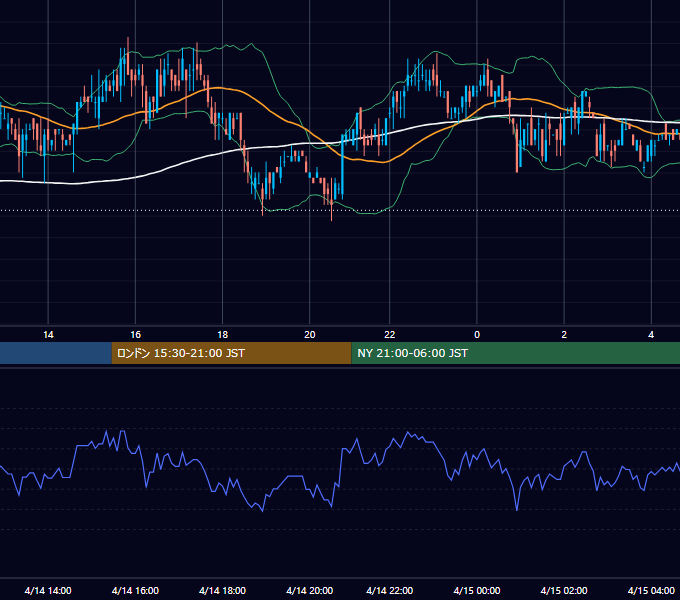The image size is (680, 600).
Task: Click the hour label 14 on time axis
Action: click(x=48, y=335)
